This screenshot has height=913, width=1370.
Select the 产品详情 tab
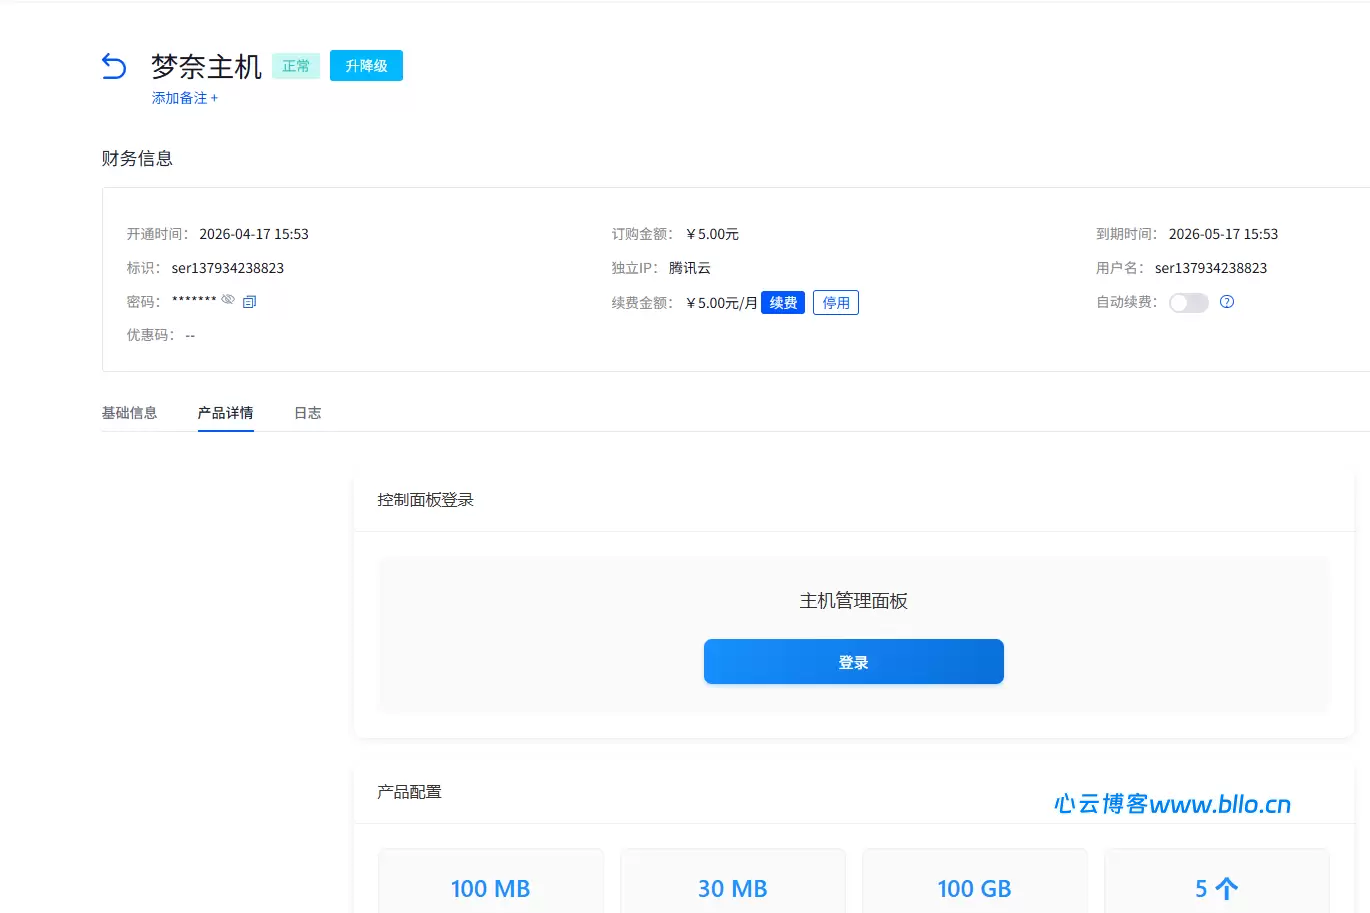tap(225, 413)
